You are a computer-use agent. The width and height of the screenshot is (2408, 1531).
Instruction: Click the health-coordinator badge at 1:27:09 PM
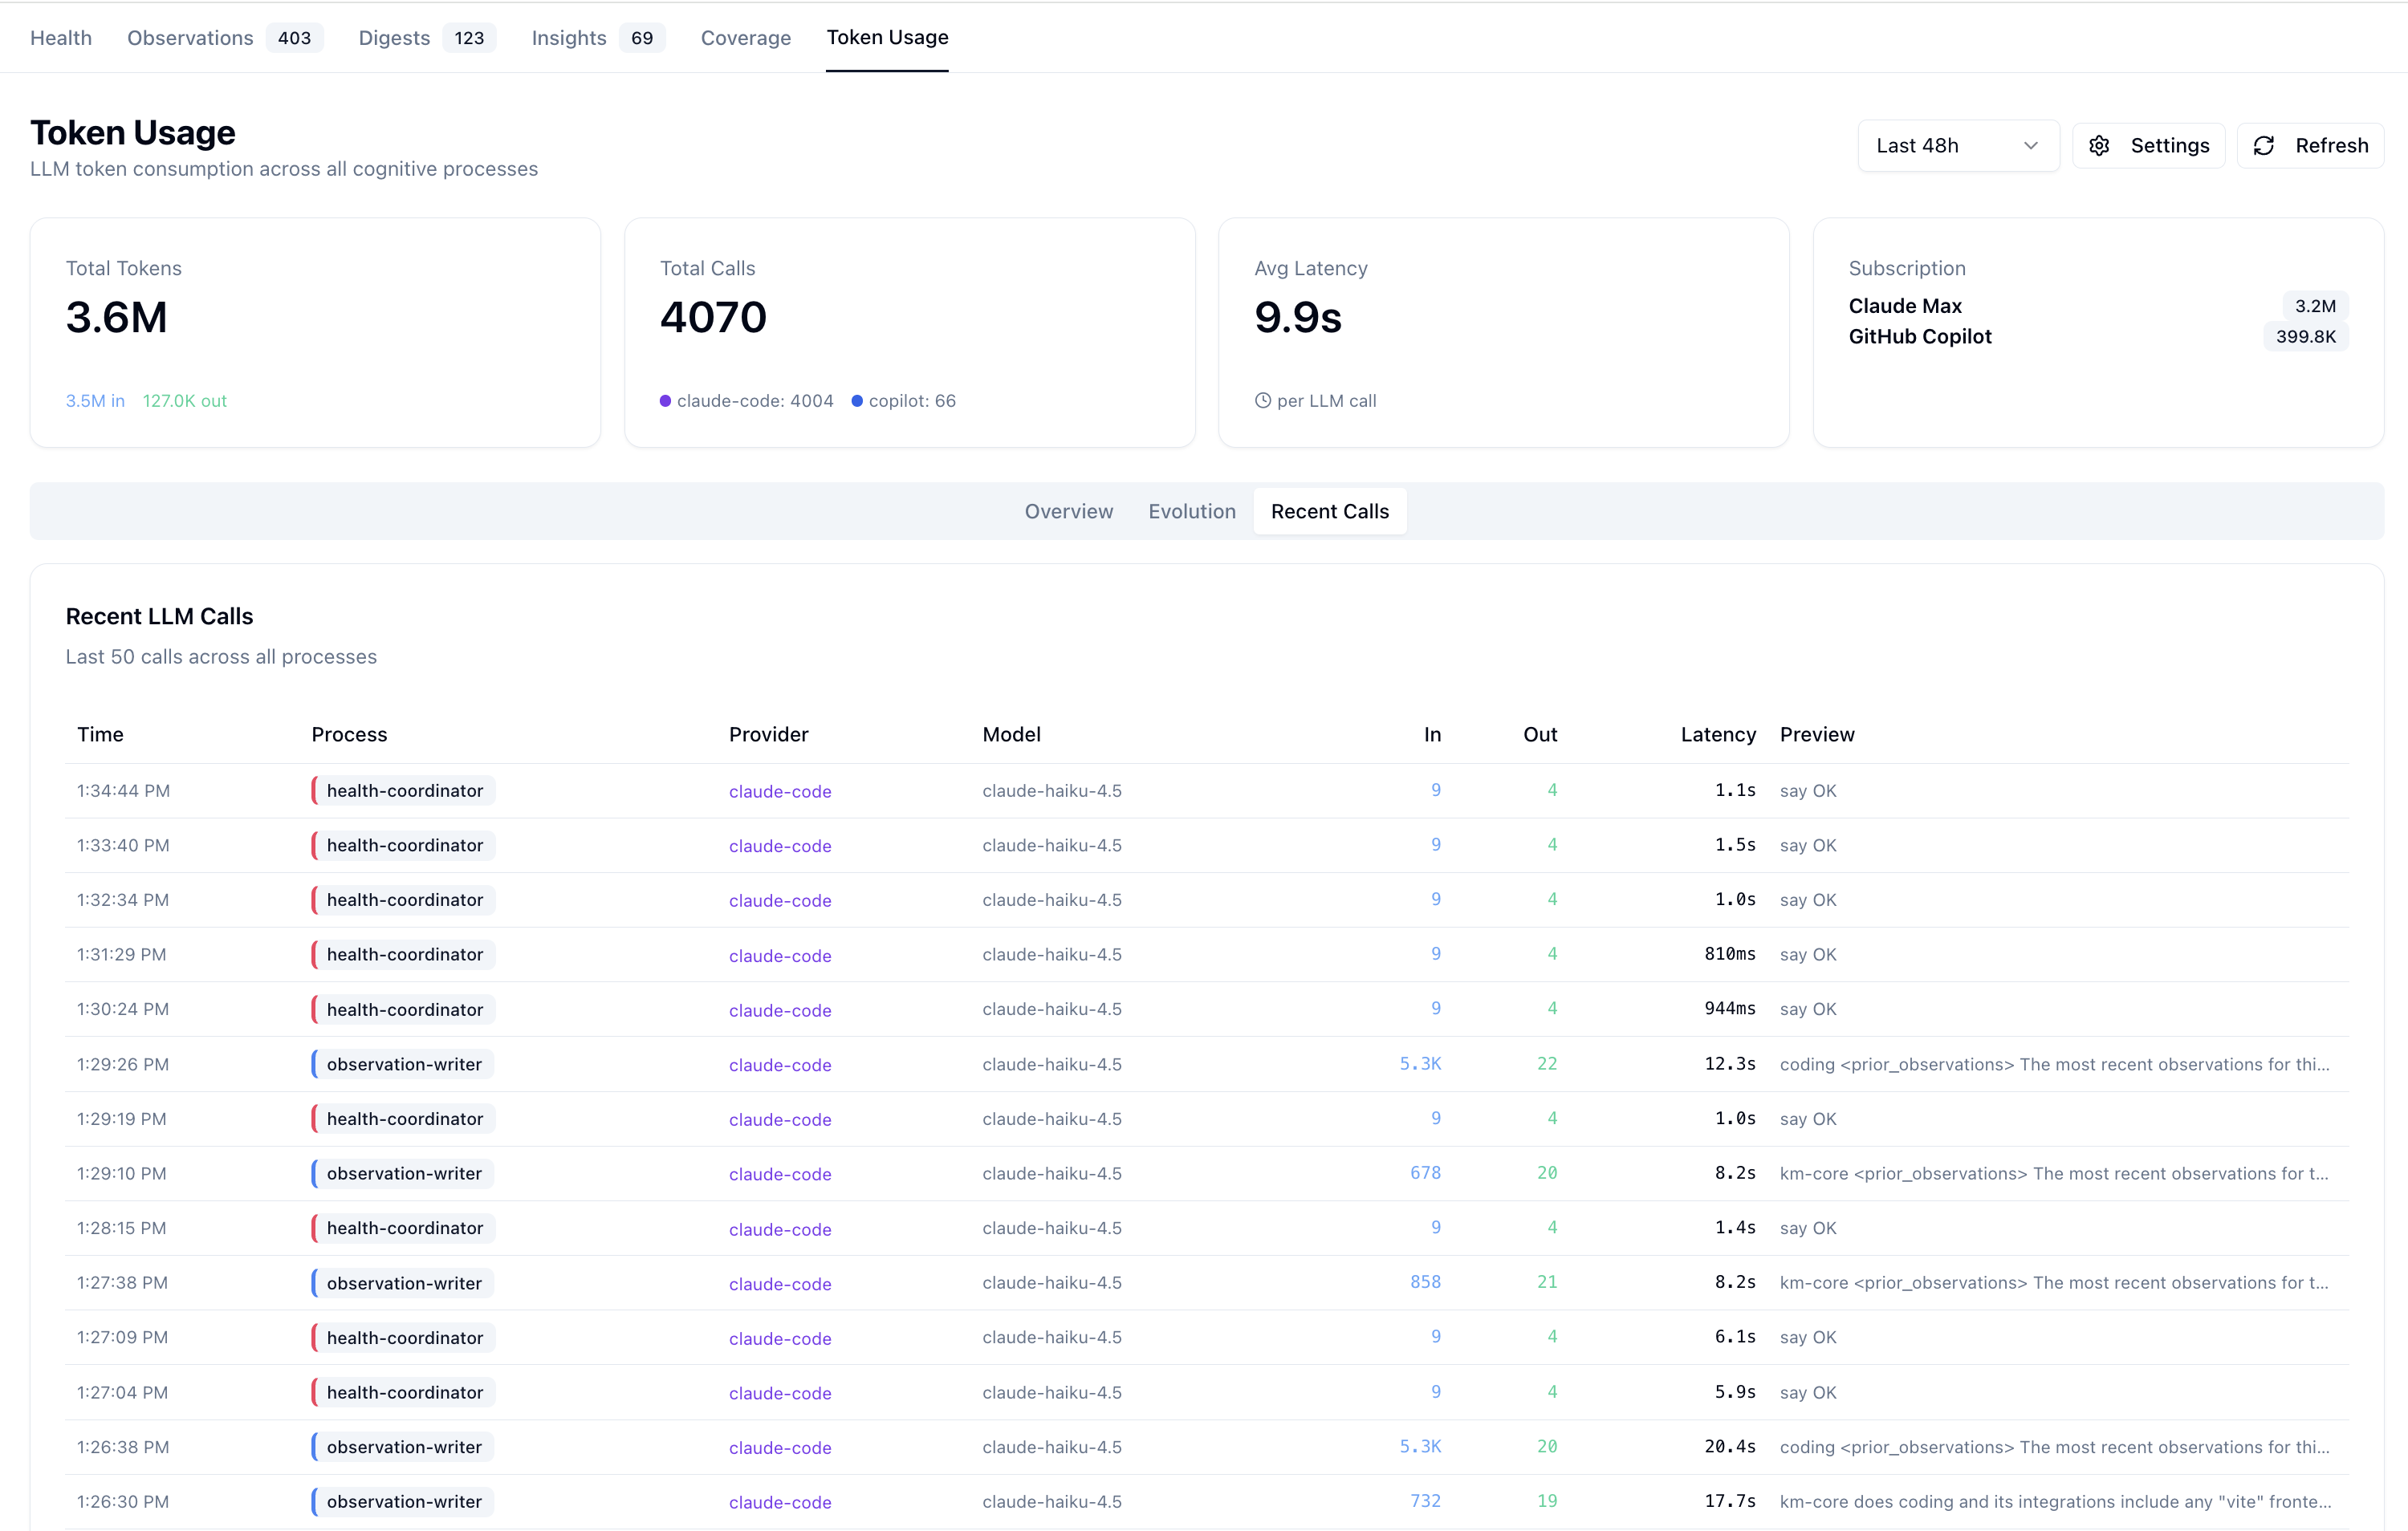[403, 1337]
